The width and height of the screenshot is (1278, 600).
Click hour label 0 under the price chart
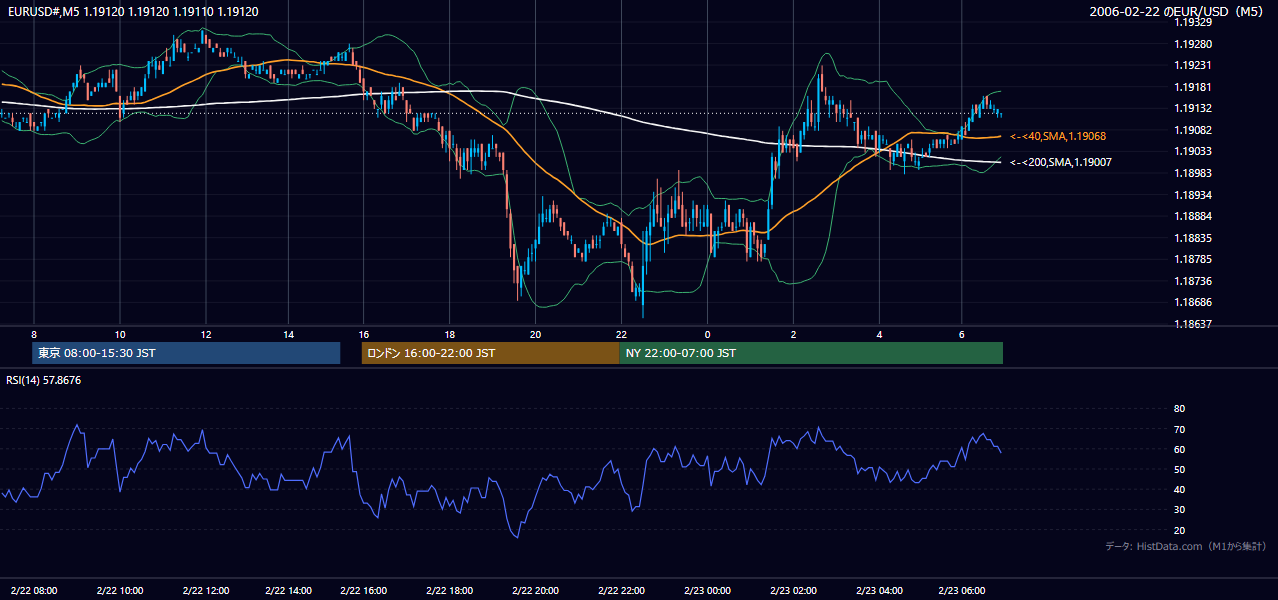[x=707, y=334]
